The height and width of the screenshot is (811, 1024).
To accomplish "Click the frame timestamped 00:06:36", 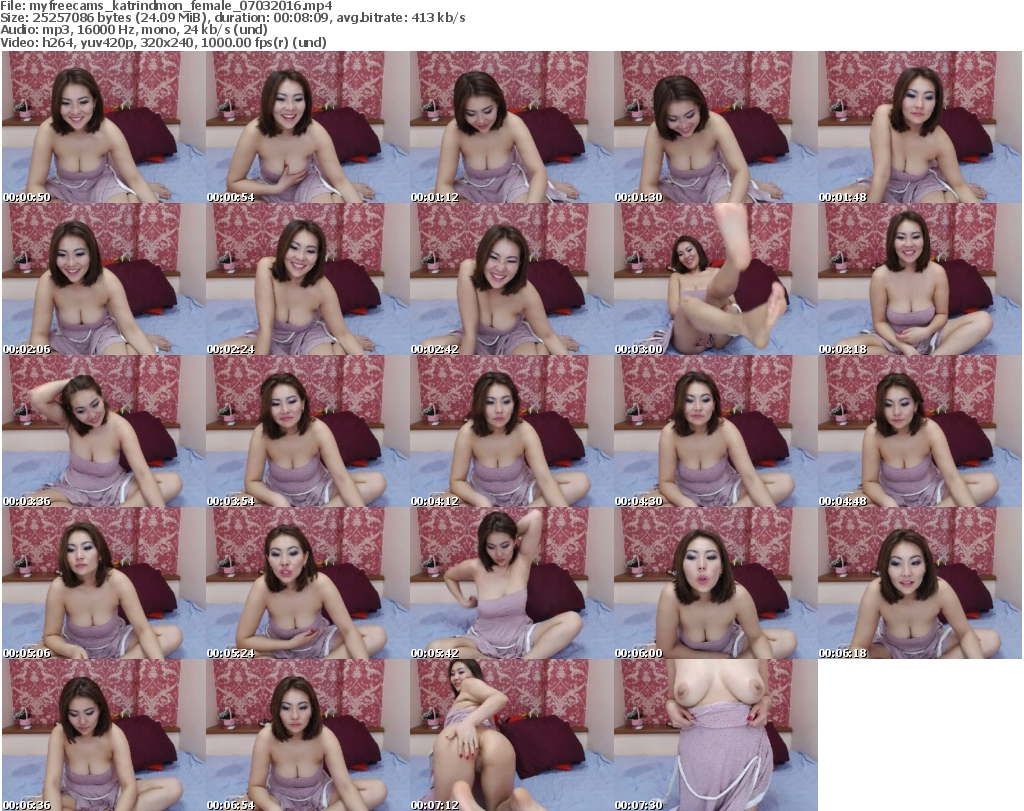I will [x=102, y=735].
